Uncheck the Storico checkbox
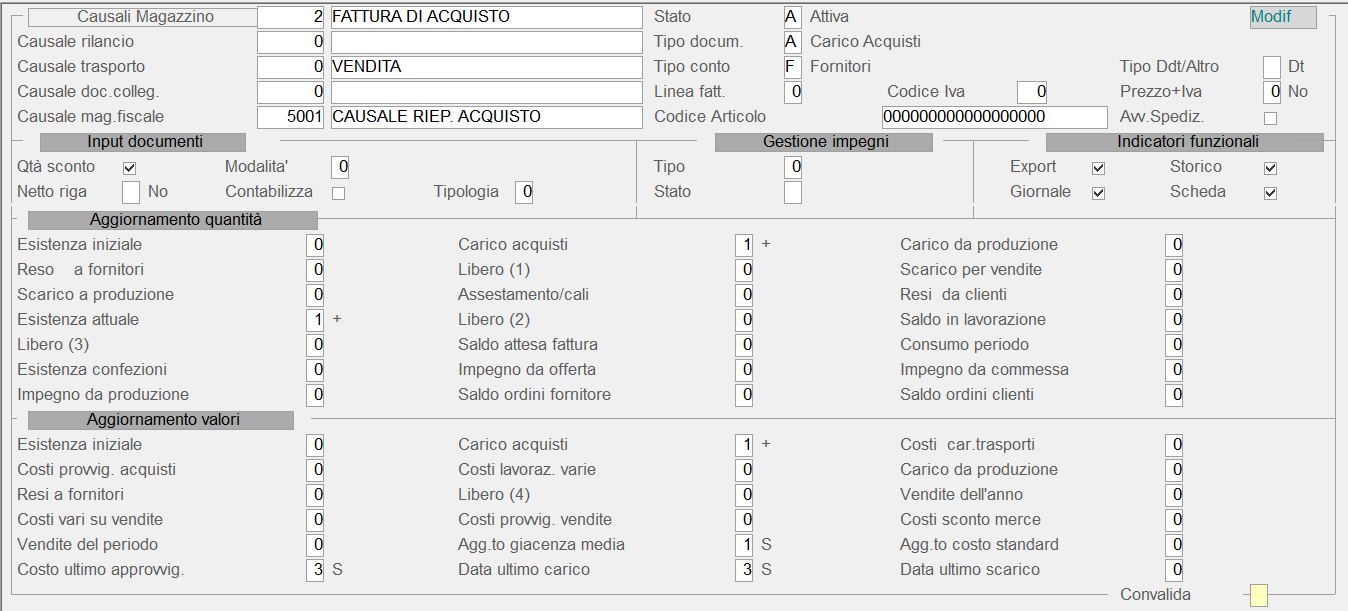Screen dimensions: 1348x611 click(x=1270, y=167)
